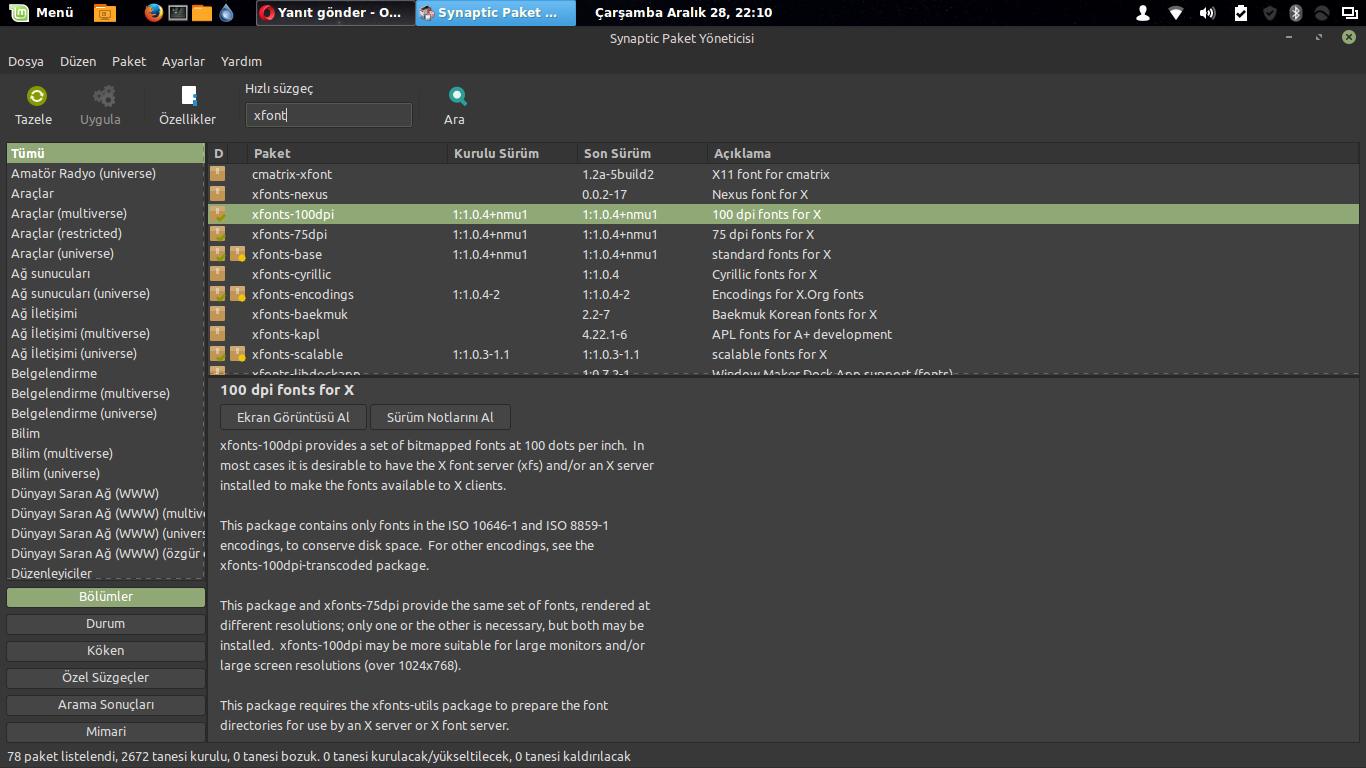Sort by the Kurulu Sürüm column header

click(512, 154)
